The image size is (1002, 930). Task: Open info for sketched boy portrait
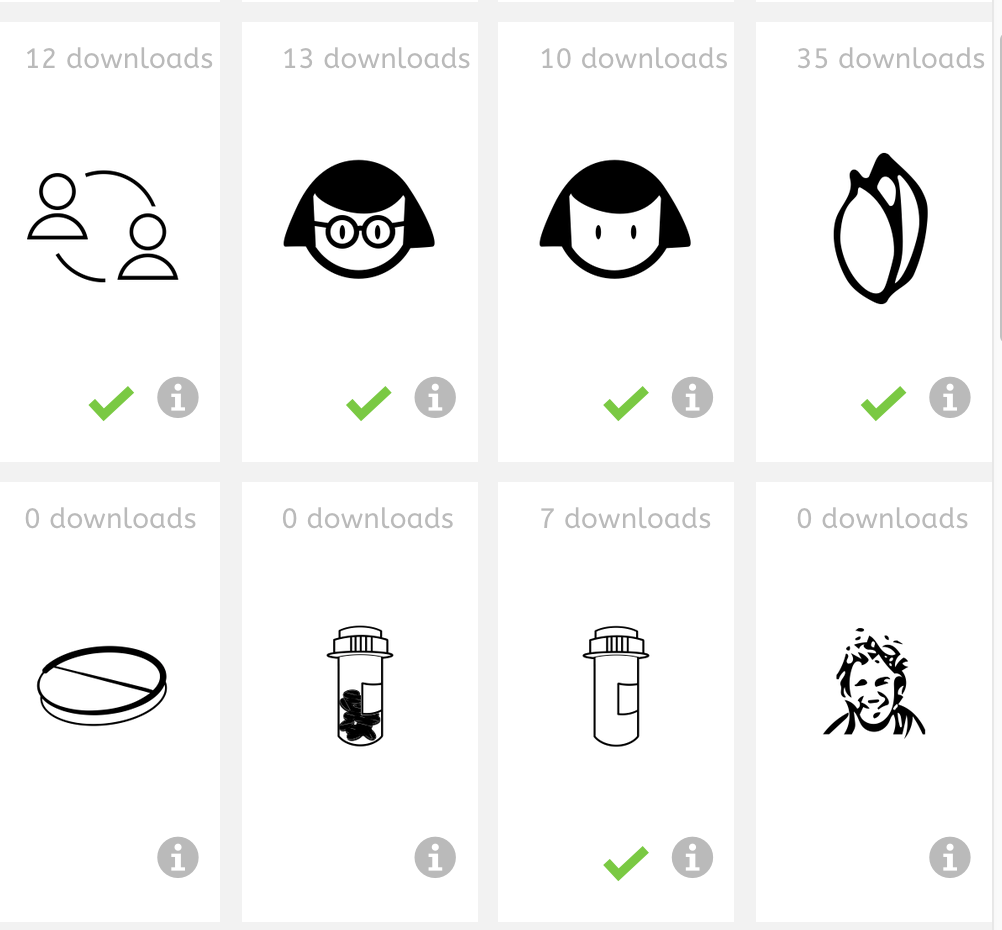pos(950,857)
